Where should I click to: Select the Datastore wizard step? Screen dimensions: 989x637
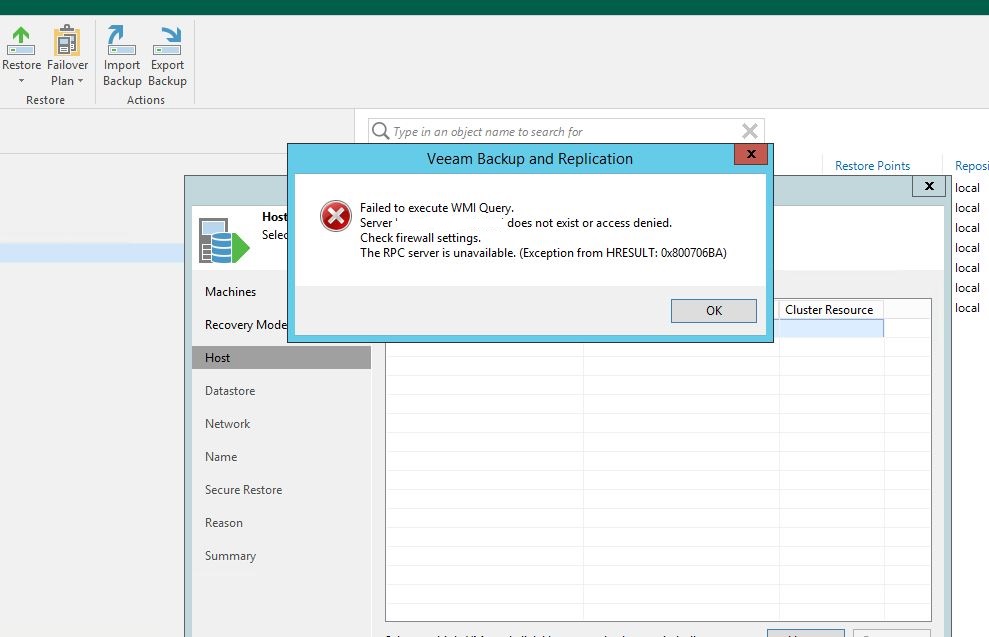tap(230, 391)
